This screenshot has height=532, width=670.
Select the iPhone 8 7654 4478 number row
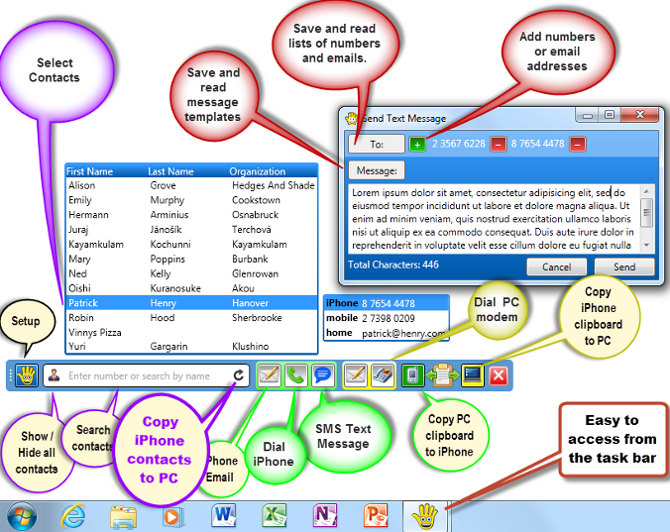pyautogui.click(x=386, y=303)
